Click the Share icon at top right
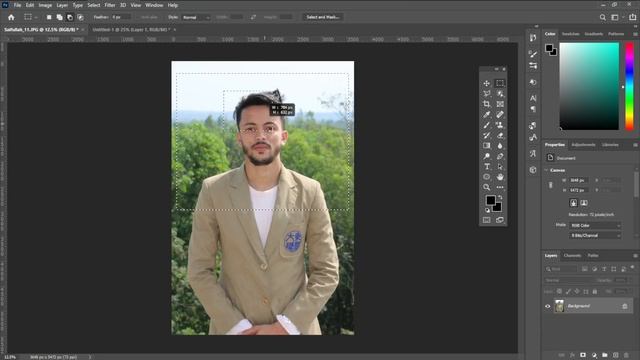 pos(632,17)
